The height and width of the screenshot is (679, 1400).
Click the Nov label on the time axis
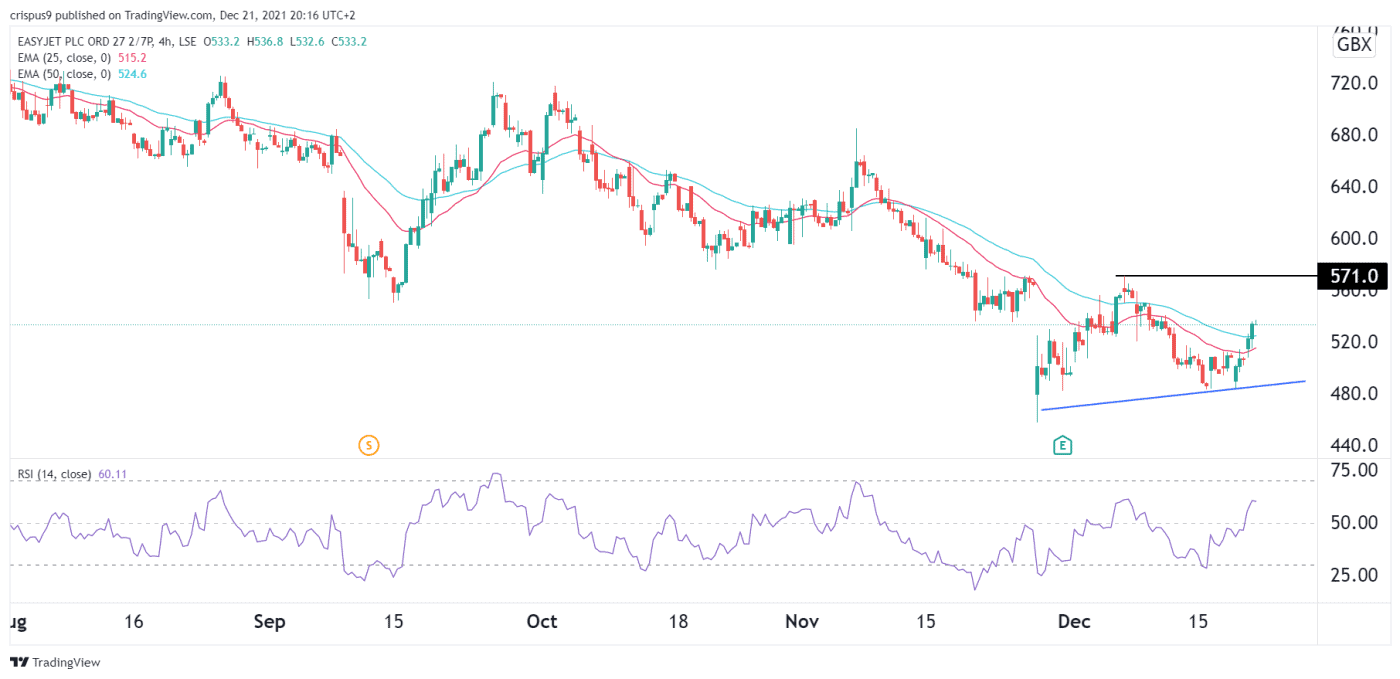point(801,621)
